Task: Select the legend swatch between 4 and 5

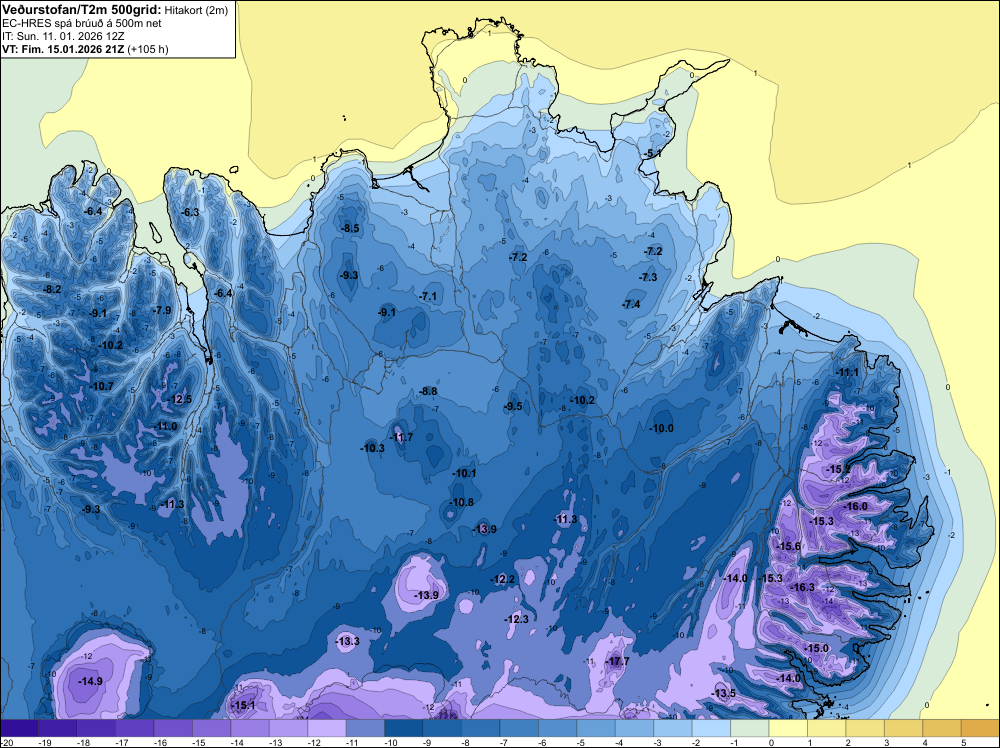Action: [x=942, y=728]
